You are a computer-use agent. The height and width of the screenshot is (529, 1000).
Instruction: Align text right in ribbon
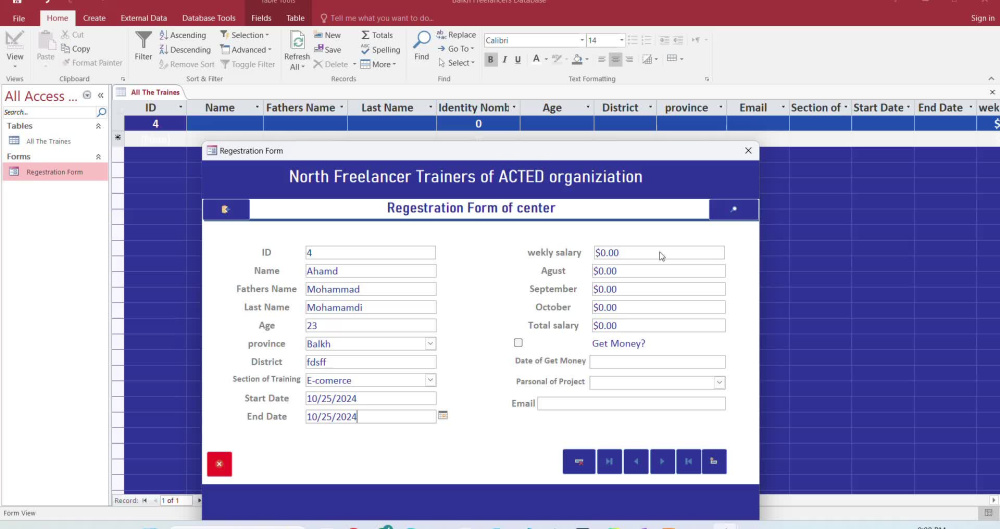coord(629,59)
